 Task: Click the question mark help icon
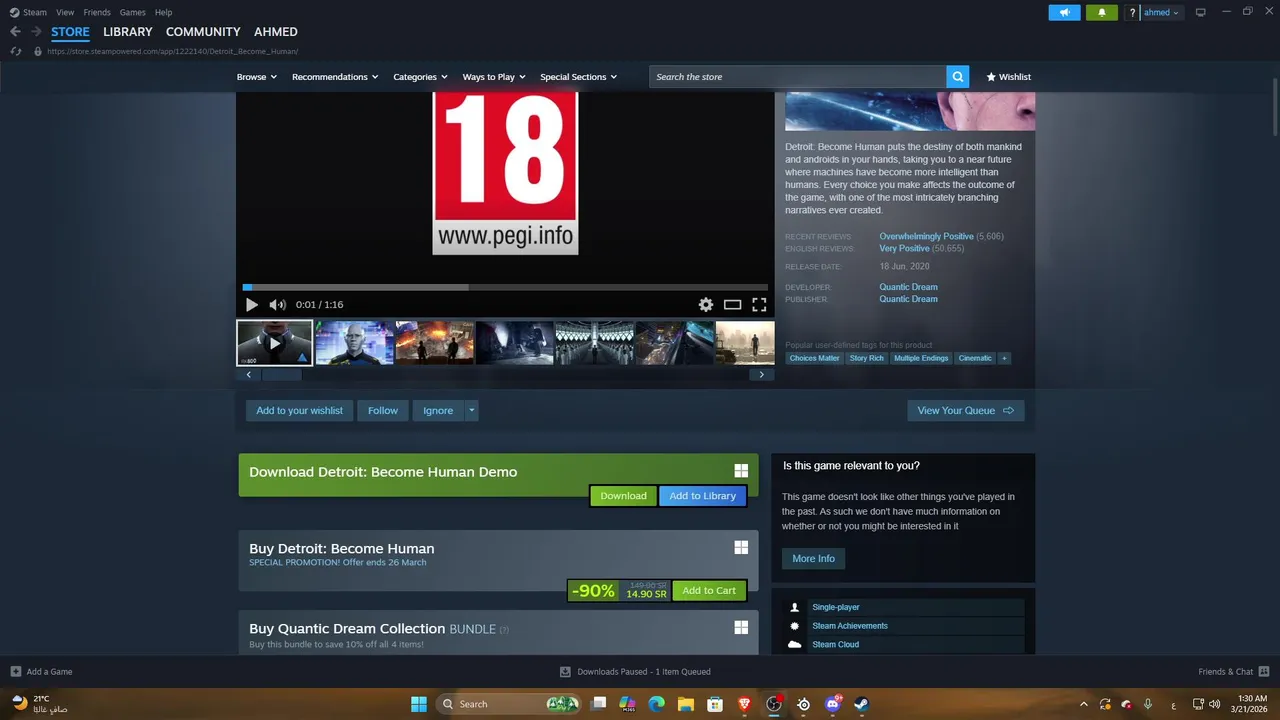1132,12
